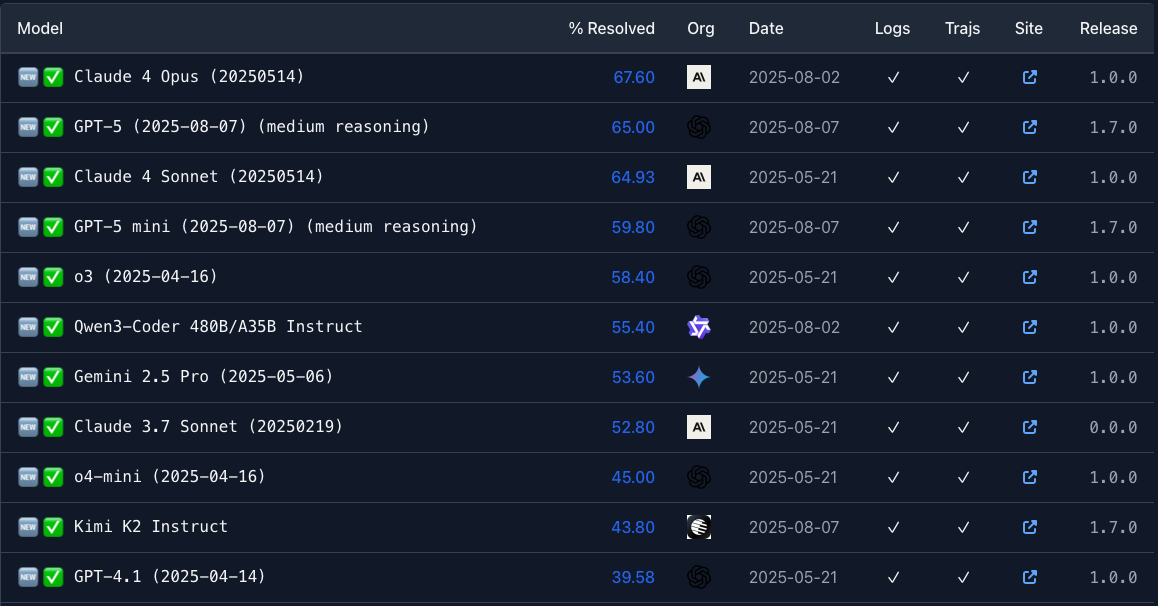Click the Moonshot logo in Kimi K2 Instruct row
Viewport: 1158px width, 606px height.
tap(699, 527)
